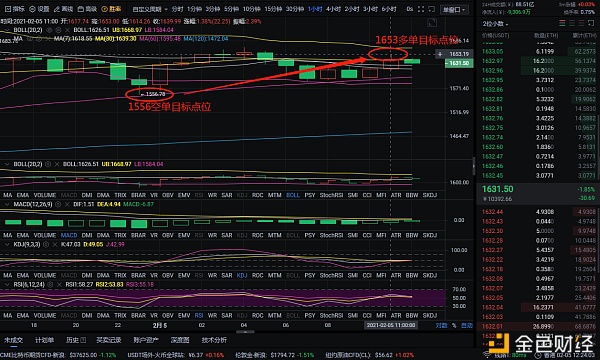Remove the MACD(12,26,9) panel

tap(67, 204)
